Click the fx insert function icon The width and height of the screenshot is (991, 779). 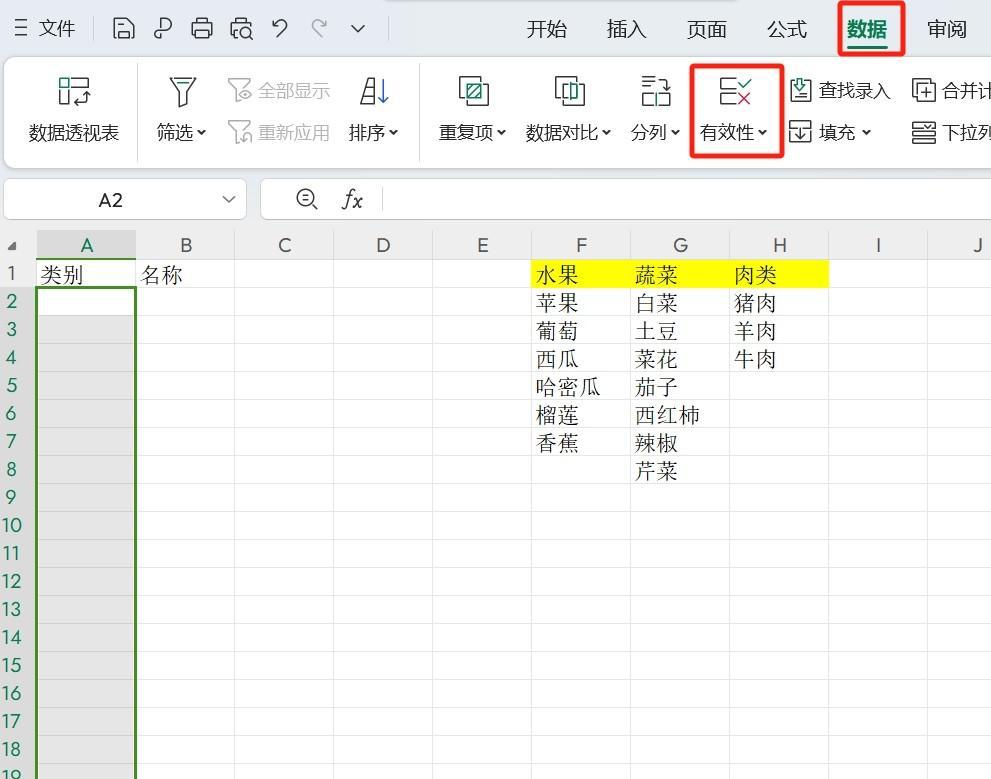point(352,200)
